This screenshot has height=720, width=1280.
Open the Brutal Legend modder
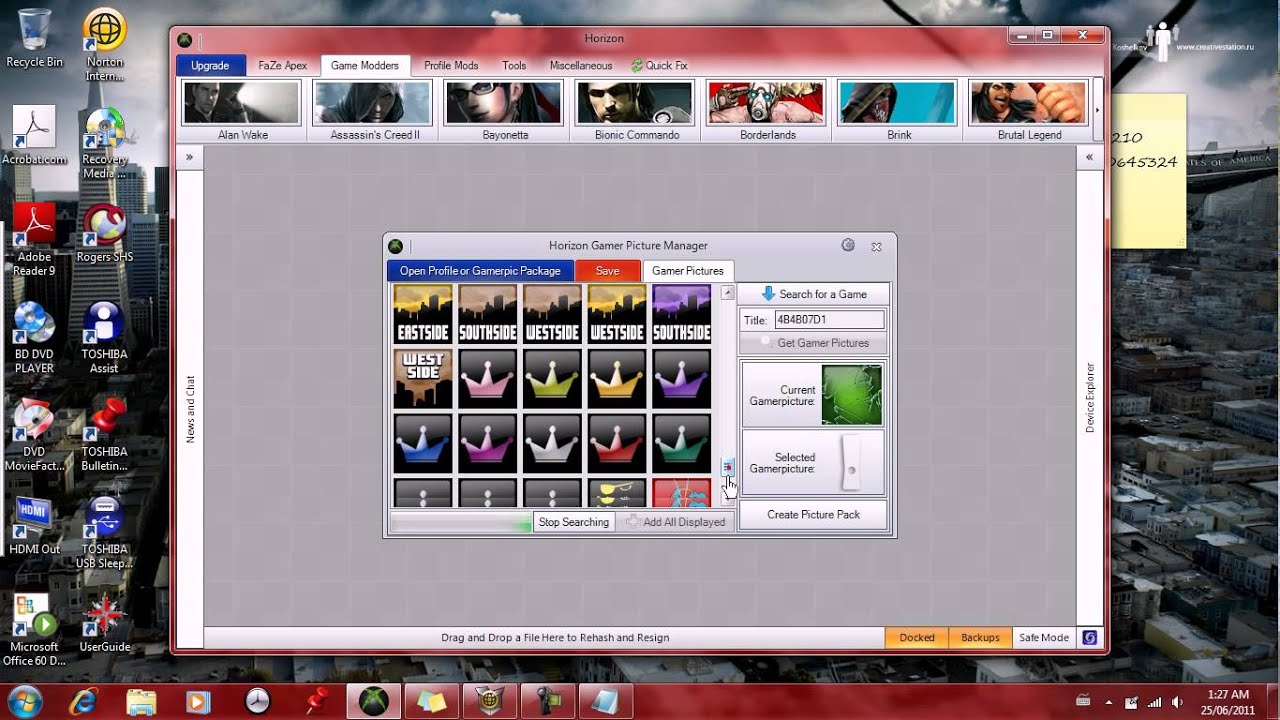coord(1029,110)
